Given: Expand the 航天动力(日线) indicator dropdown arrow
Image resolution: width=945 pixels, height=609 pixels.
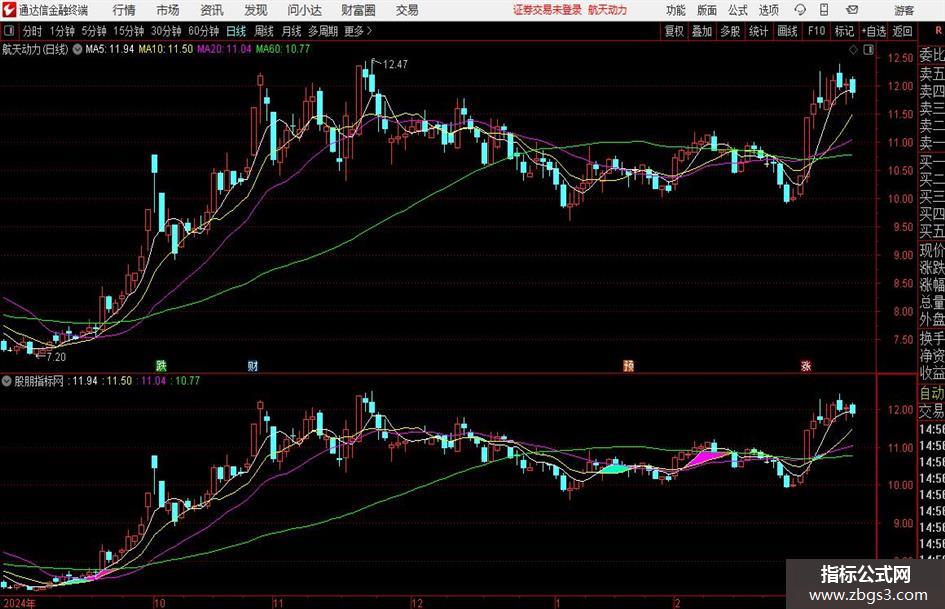Looking at the screenshot, I should tap(77, 49).
